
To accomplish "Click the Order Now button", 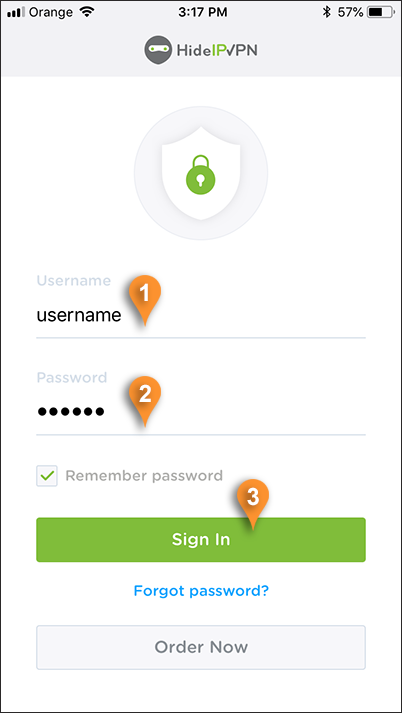I will tap(201, 647).
